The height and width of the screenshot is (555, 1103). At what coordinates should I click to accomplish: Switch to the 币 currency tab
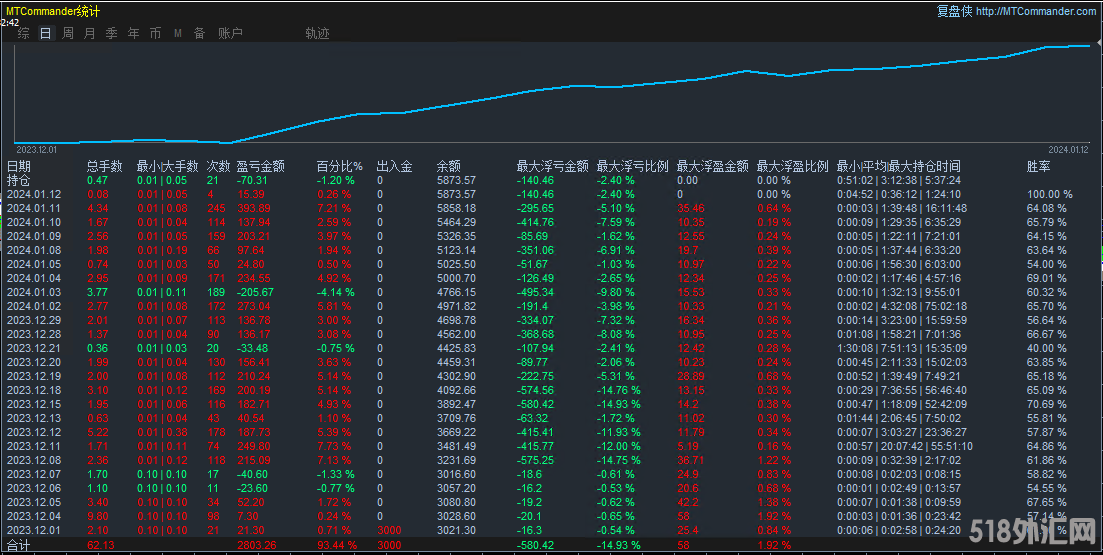point(155,33)
